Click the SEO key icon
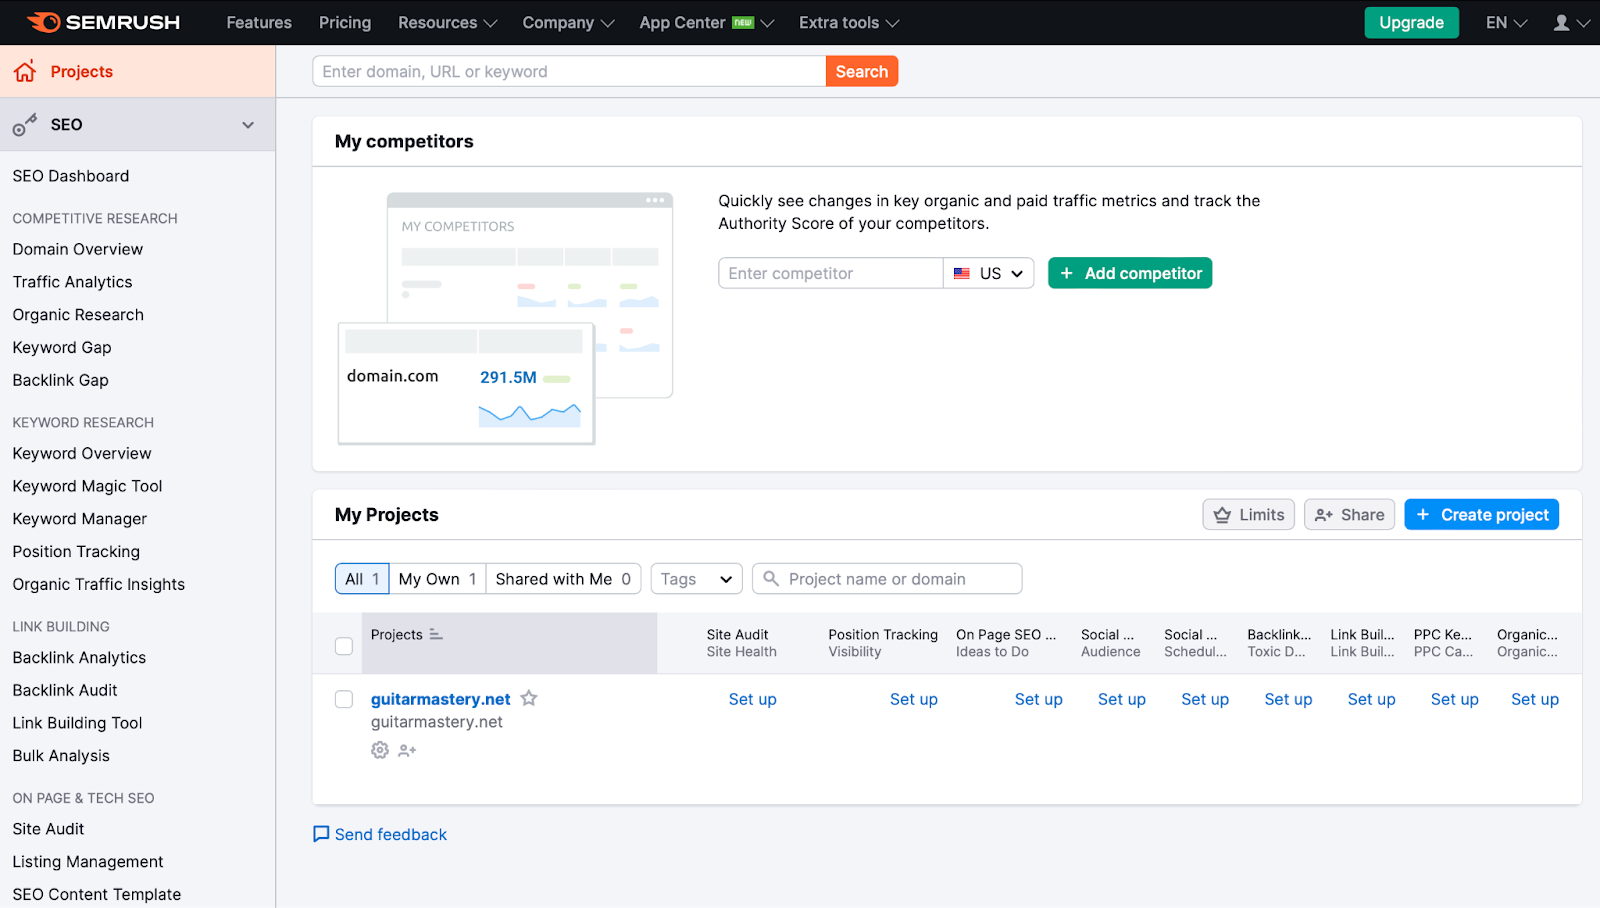Screen dimensions: 1600x908 point(25,125)
